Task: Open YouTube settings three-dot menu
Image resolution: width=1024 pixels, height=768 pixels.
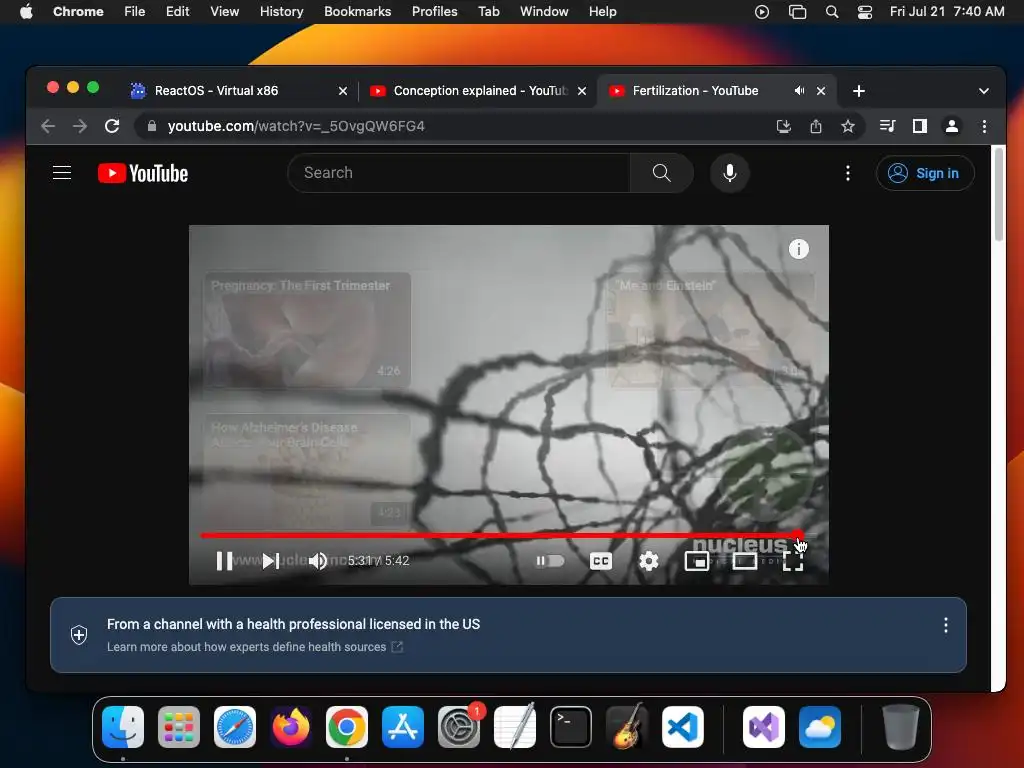Action: (x=848, y=173)
